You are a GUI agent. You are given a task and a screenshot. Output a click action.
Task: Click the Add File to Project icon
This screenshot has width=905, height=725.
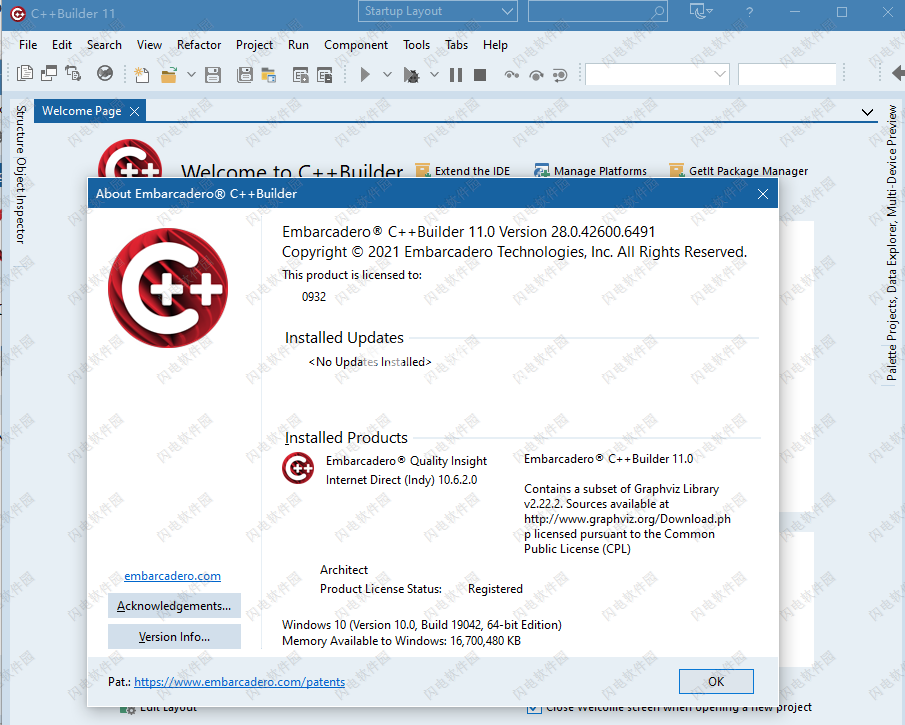point(301,74)
